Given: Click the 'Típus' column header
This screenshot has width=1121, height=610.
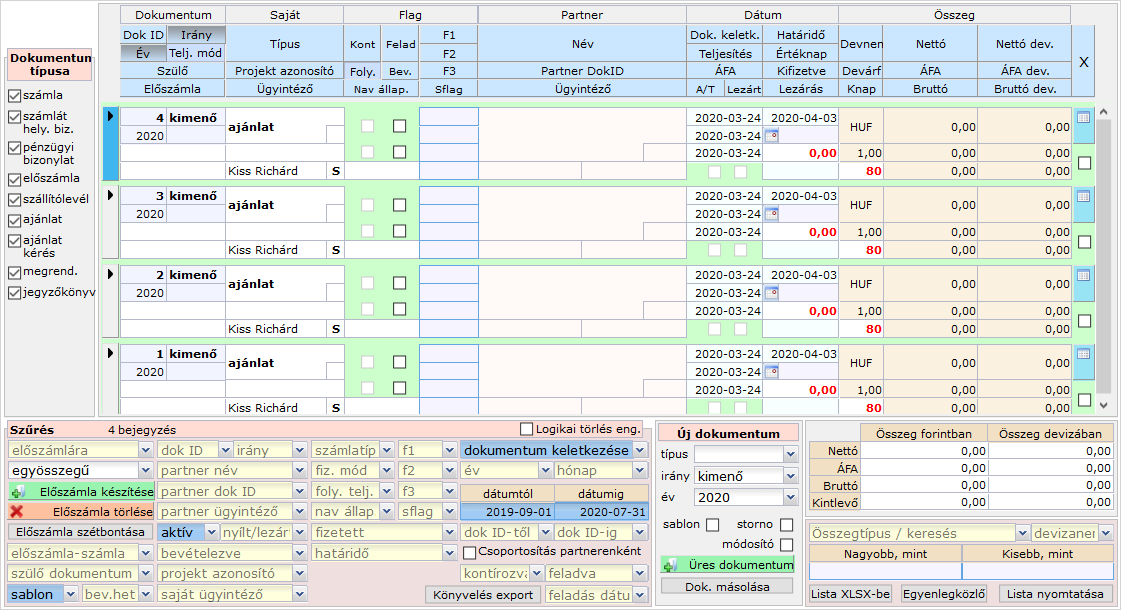Looking at the screenshot, I should coord(284,44).
